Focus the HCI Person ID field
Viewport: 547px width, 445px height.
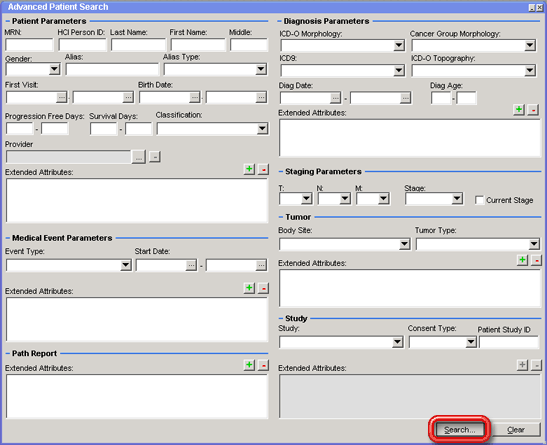82,45
